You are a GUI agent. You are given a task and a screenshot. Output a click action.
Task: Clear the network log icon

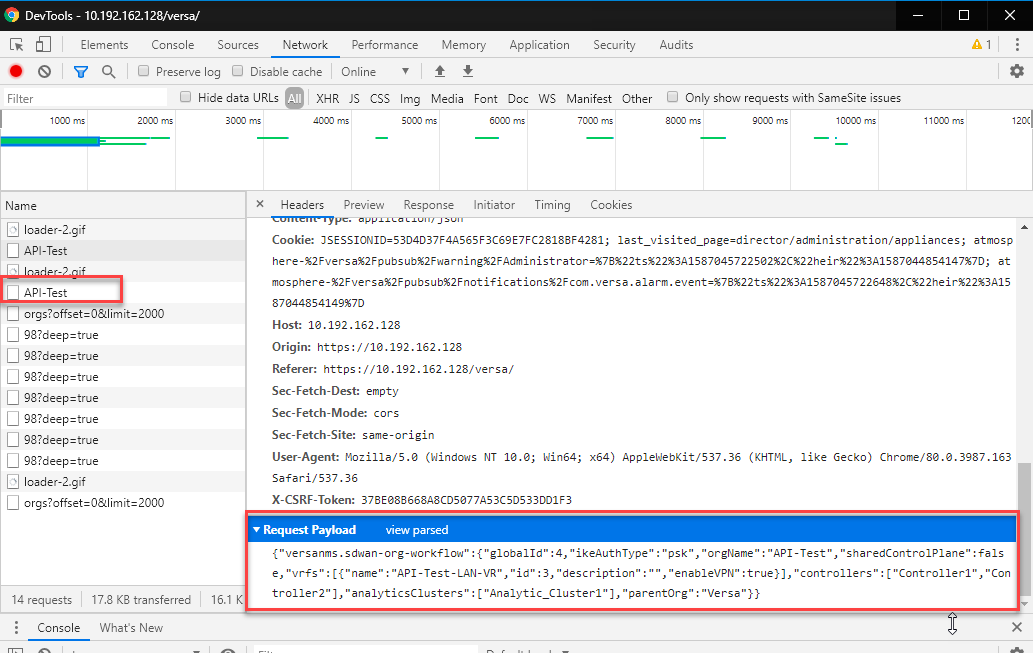pos(44,71)
